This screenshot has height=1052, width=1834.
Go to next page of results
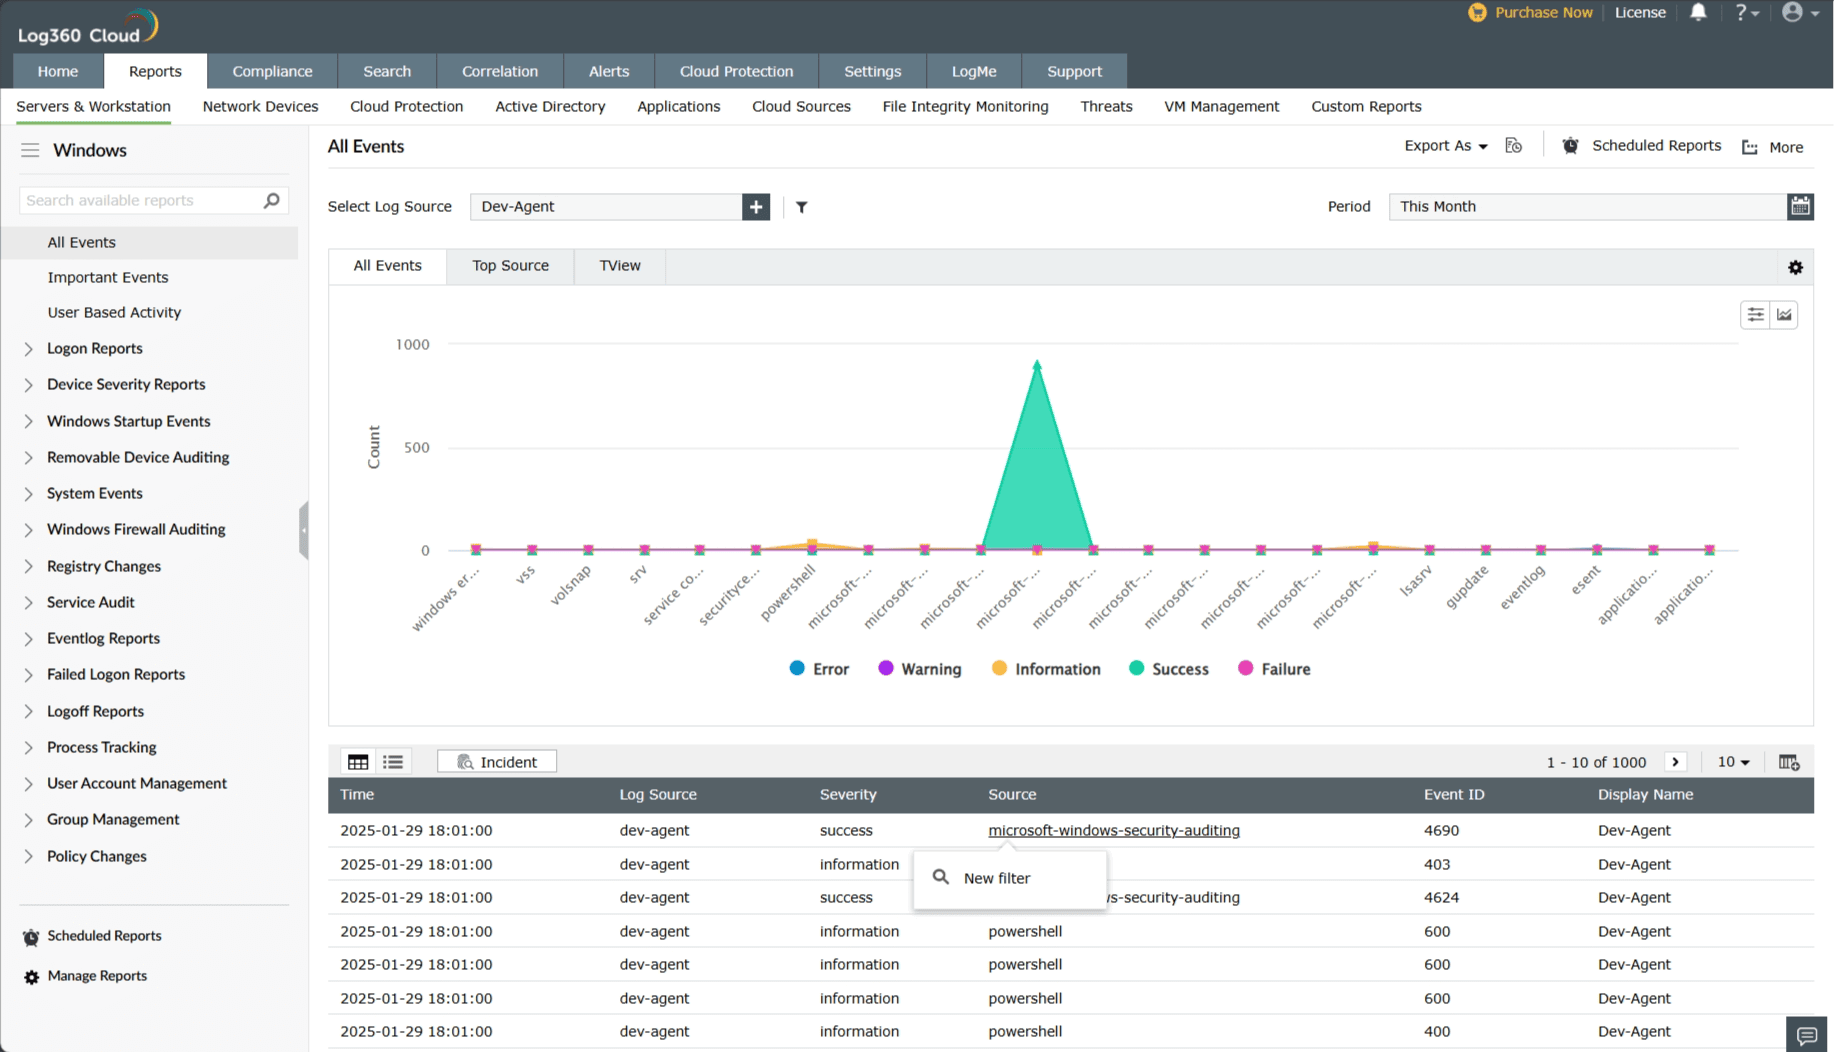click(x=1676, y=762)
